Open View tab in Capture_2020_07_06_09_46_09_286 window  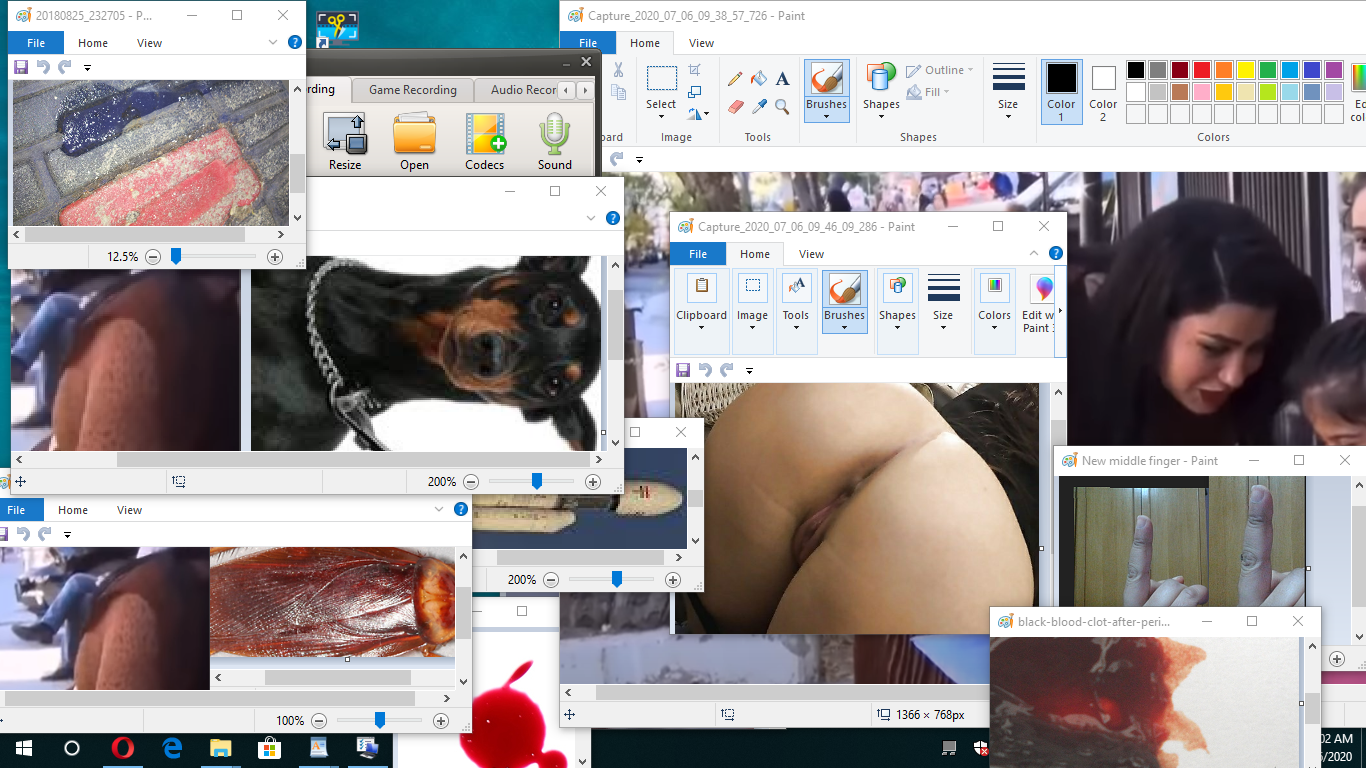point(811,254)
